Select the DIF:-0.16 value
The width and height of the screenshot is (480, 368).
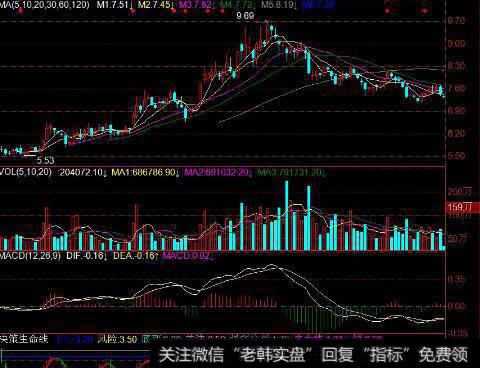tap(87, 256)
